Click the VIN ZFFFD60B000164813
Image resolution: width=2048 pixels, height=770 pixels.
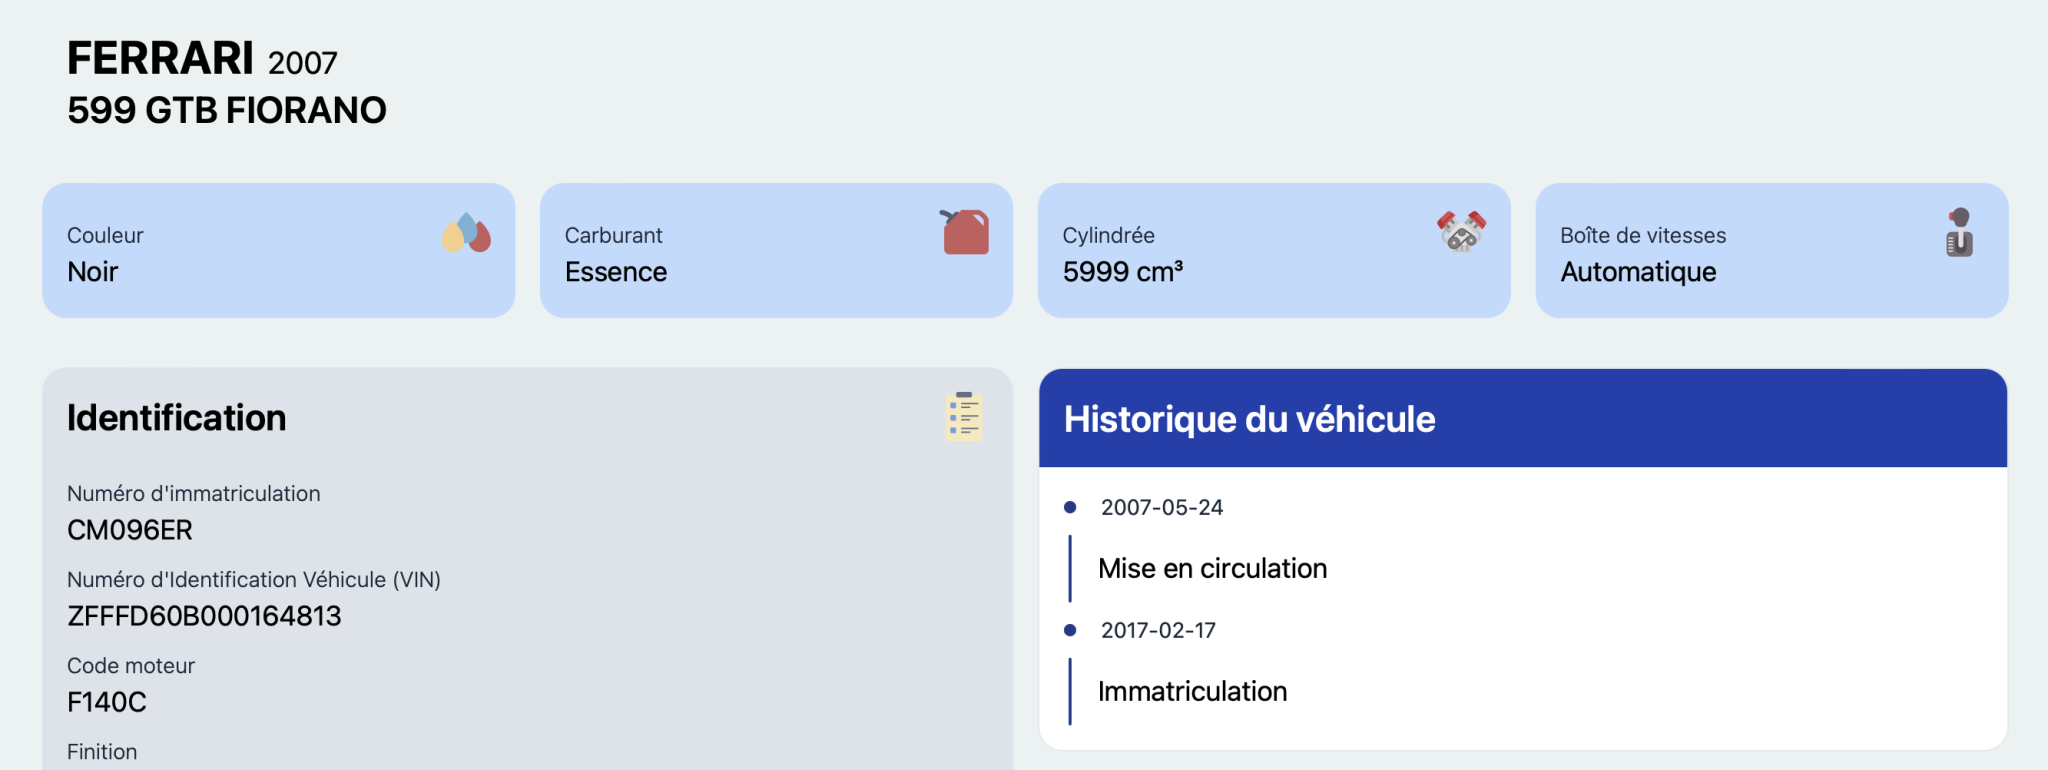click(204, 616)
